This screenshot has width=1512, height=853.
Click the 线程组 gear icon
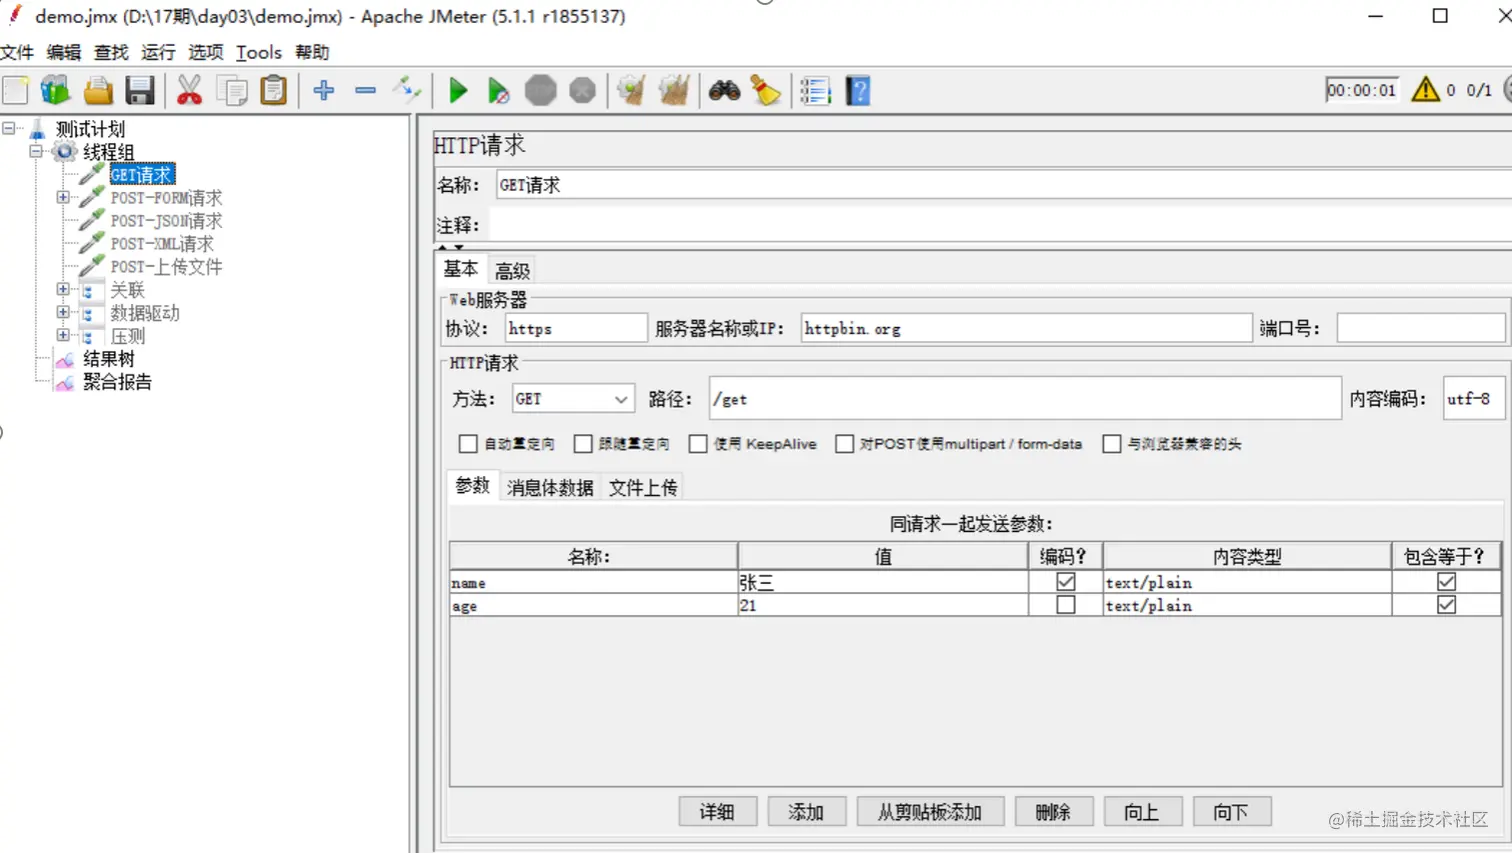pos(65,152)
